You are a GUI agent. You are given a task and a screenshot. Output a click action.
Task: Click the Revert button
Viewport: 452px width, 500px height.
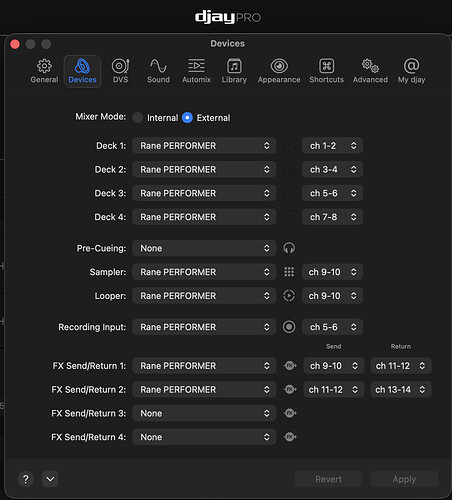coord(328,479)
